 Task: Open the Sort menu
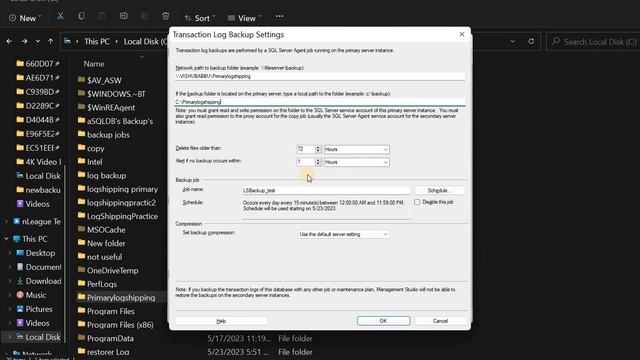(200, 18)
